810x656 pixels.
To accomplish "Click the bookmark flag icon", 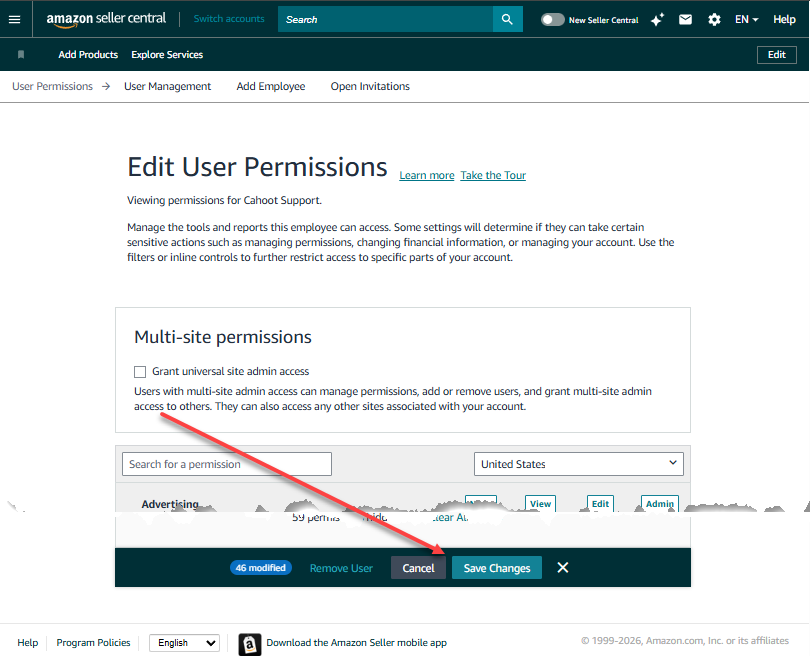I will pos(21,54).
